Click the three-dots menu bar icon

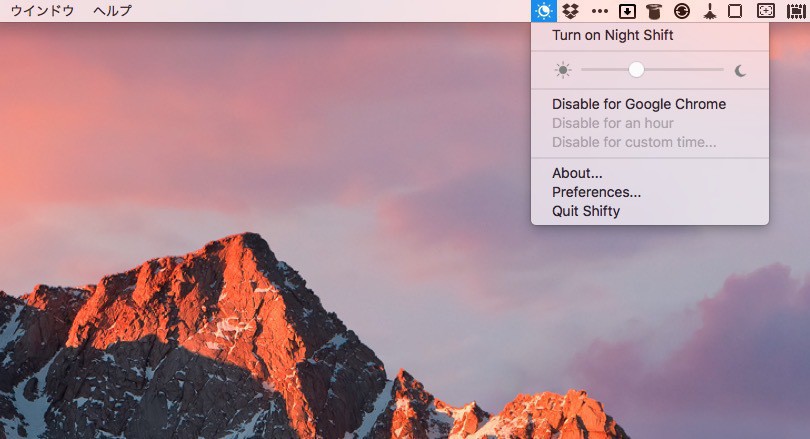(x=599, y=11)
